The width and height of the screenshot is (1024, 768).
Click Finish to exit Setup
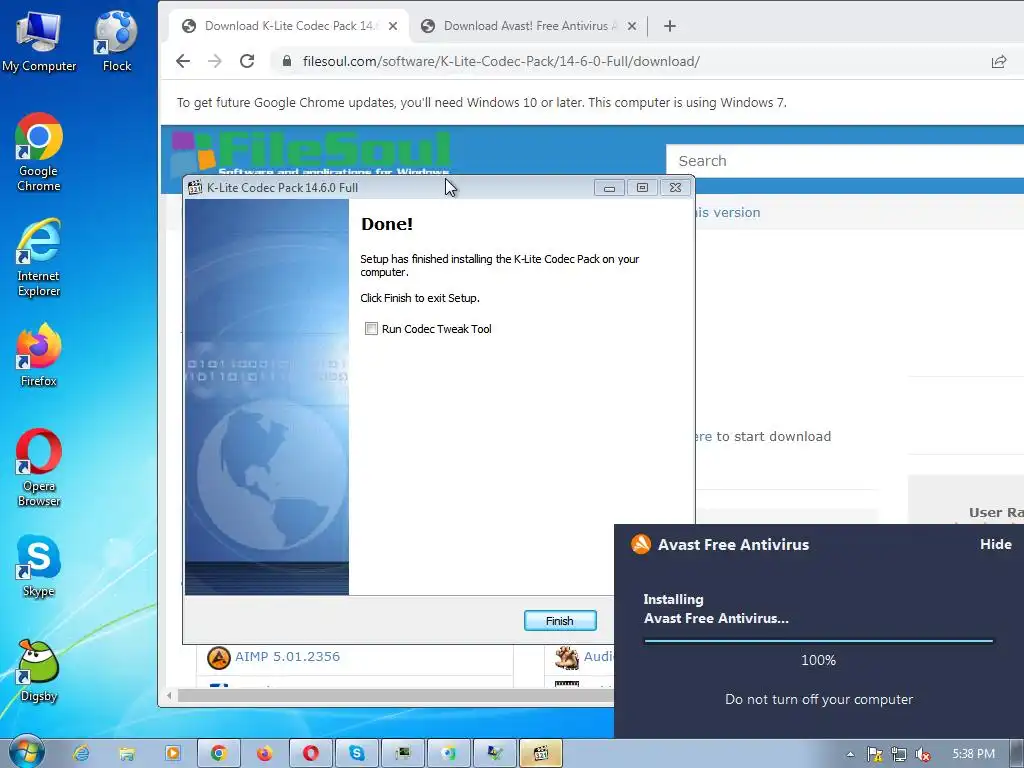pos(560,620)
